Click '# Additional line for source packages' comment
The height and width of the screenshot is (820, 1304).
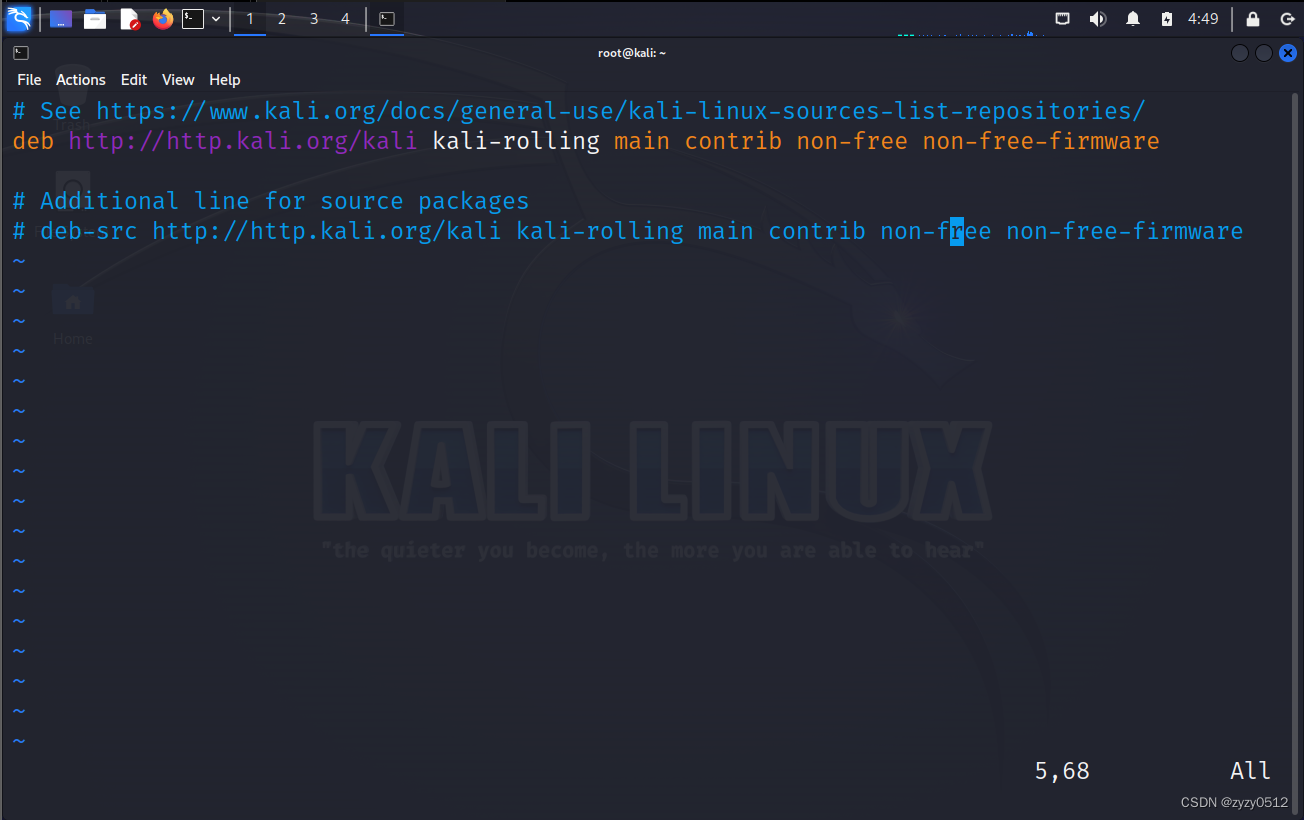click(x=271, y=201)
